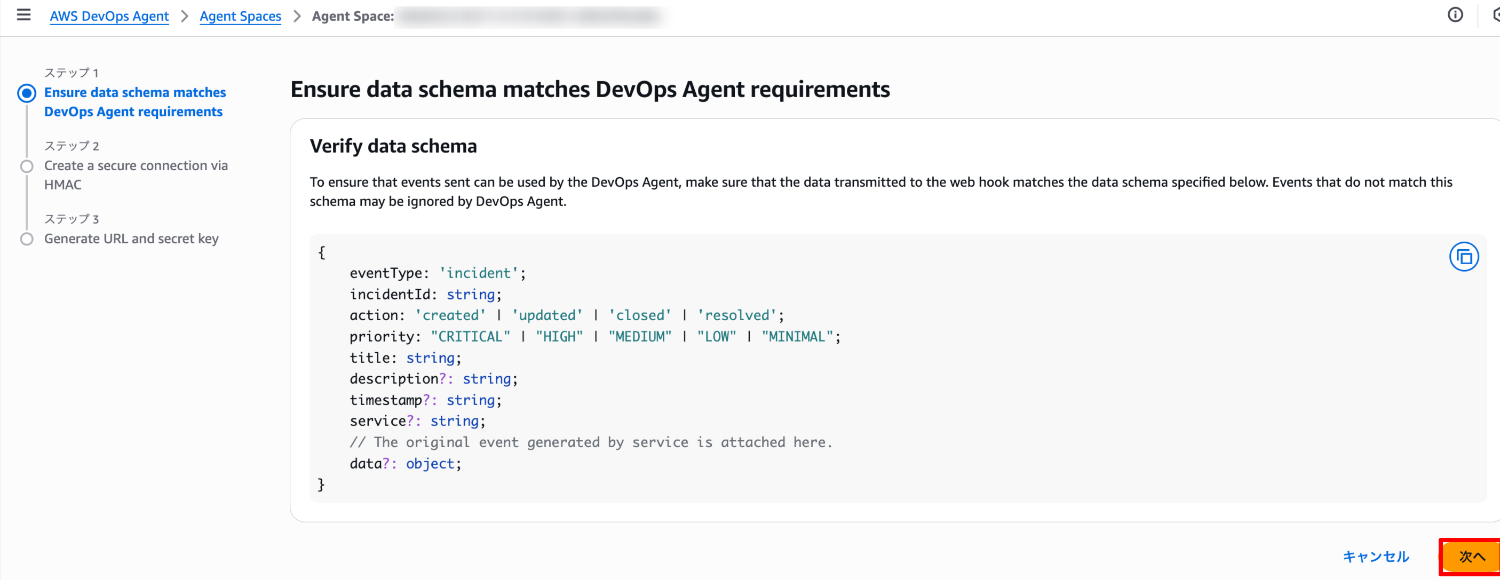
Task: Click the 'Verify data schema' heading
Action: tap(393, 146)
